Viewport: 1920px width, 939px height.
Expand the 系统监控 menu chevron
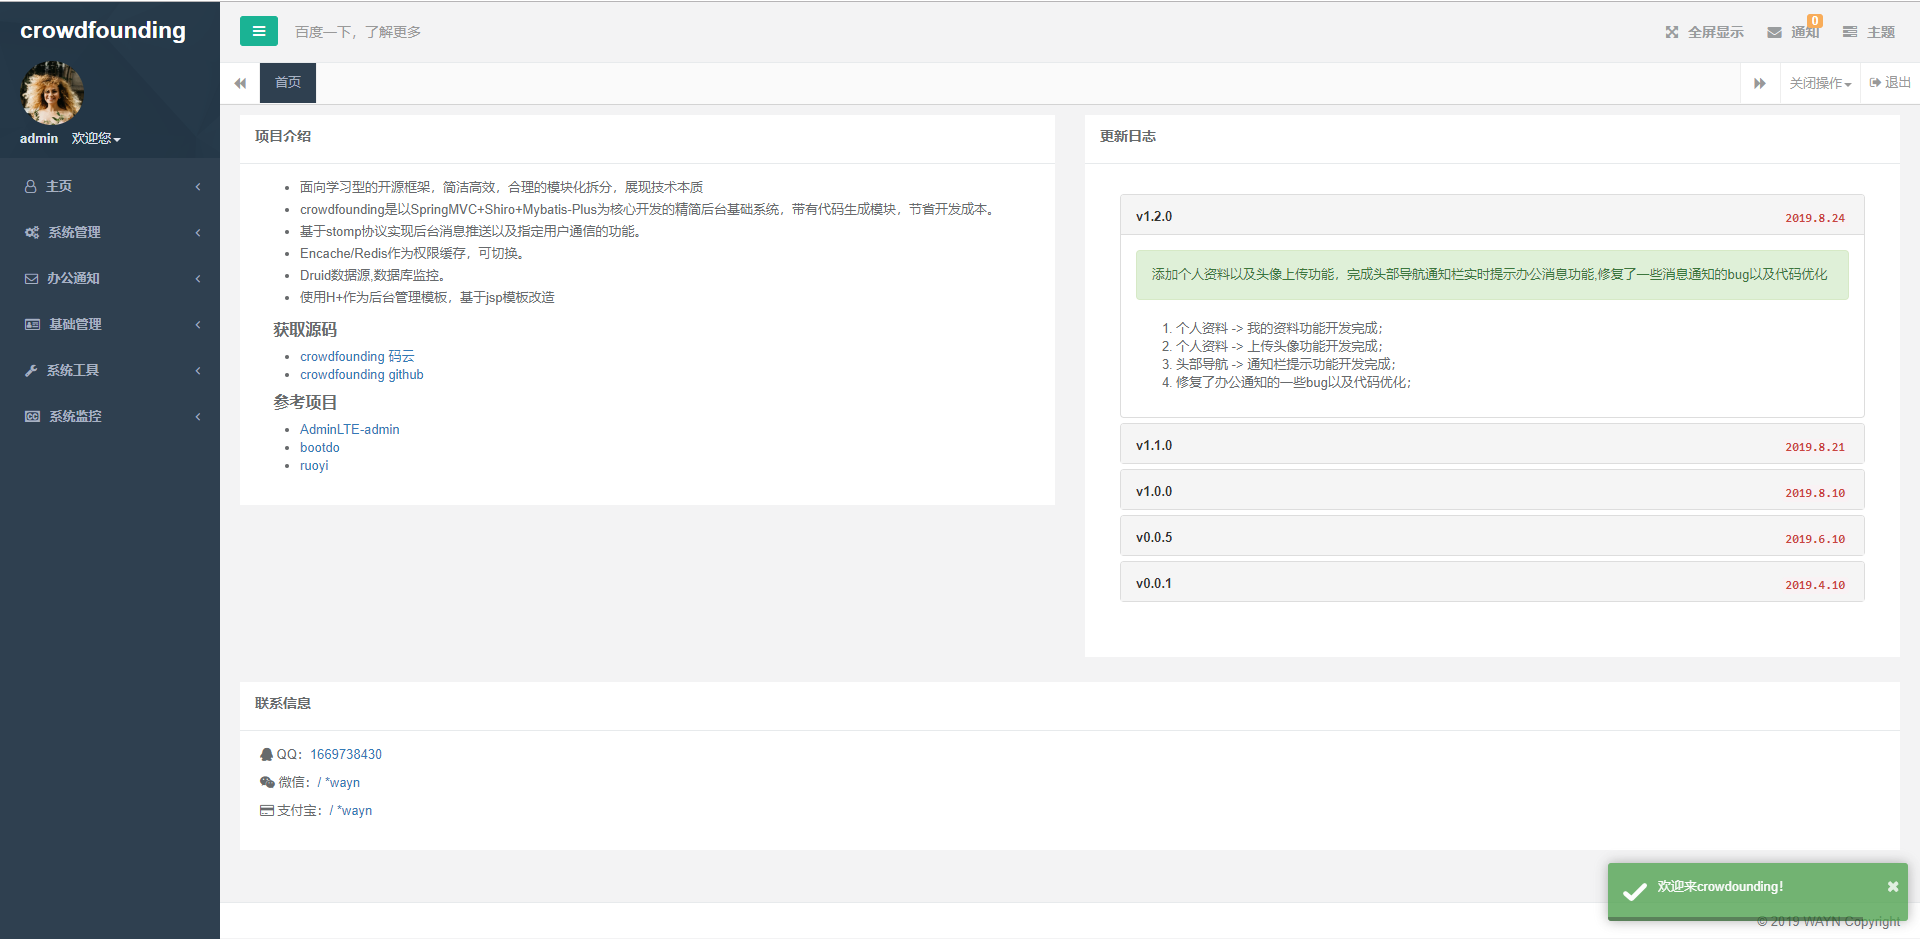198,416
